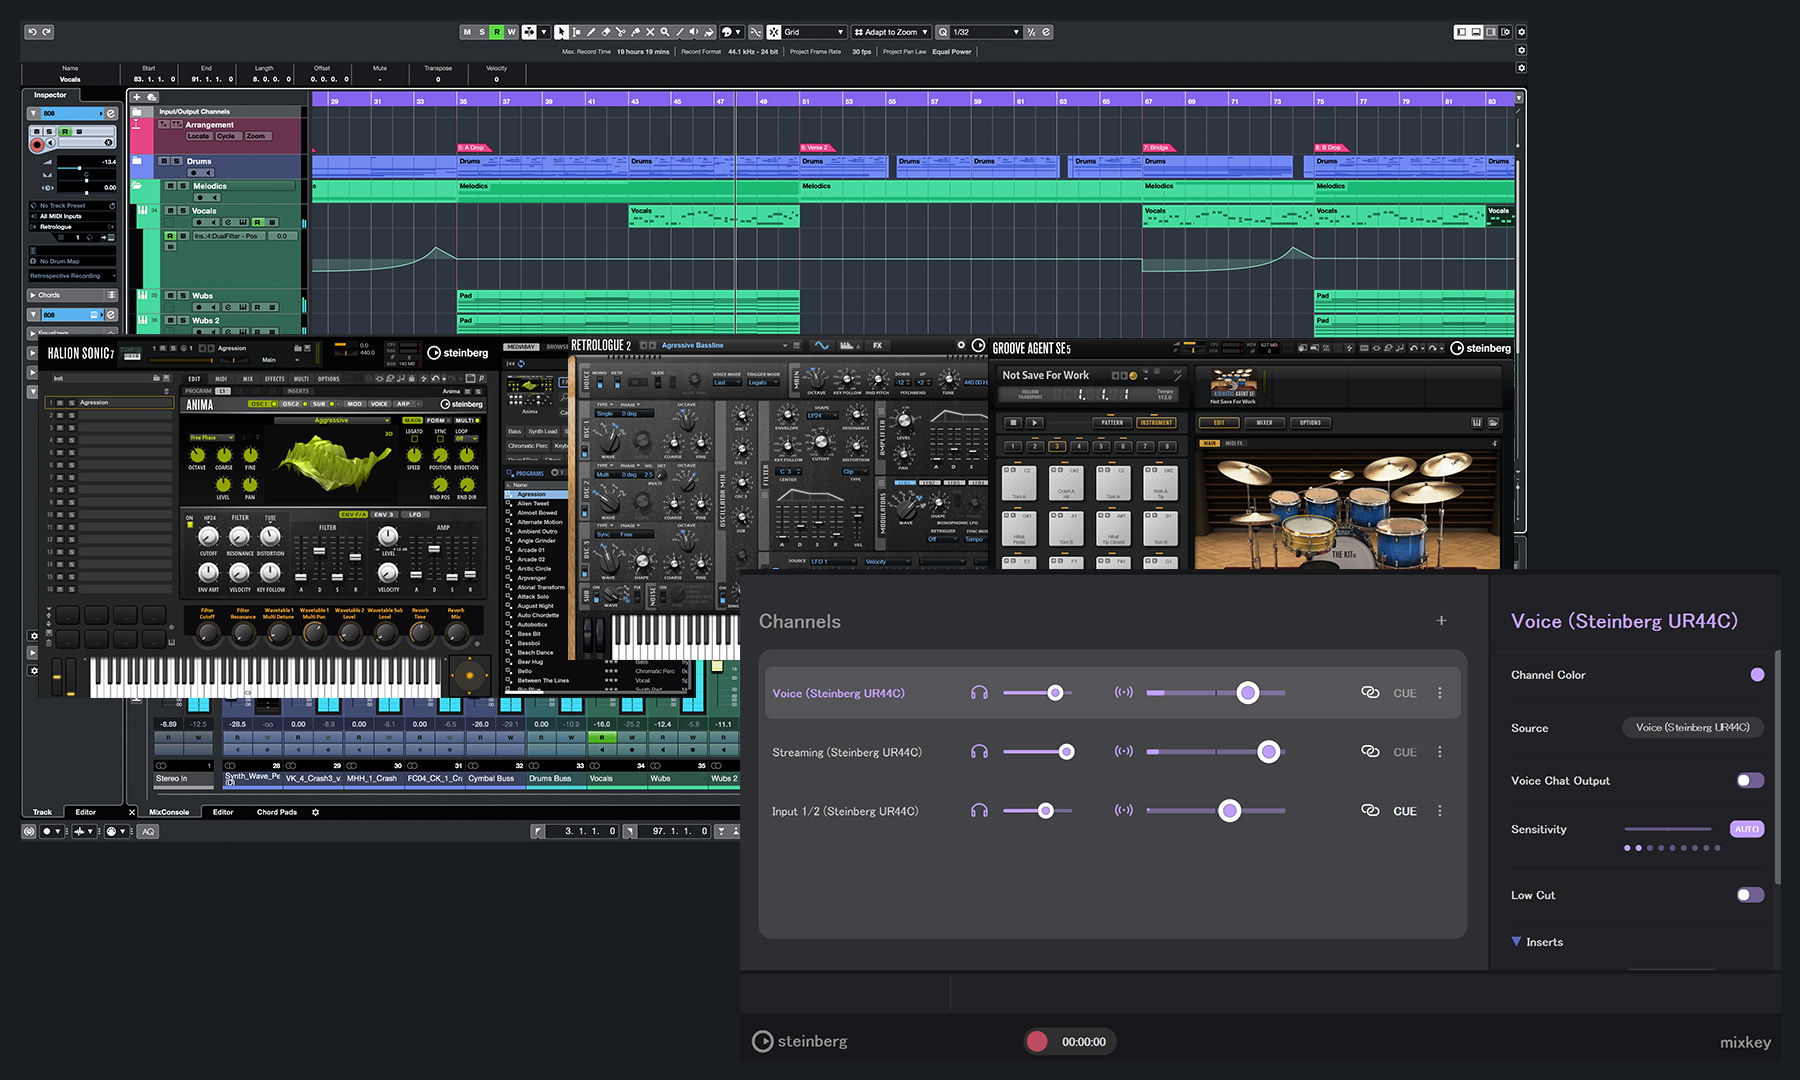1800x1080 pixels.
Task: Enable the Voice Chat Output switch
Action: (1749, 781)
